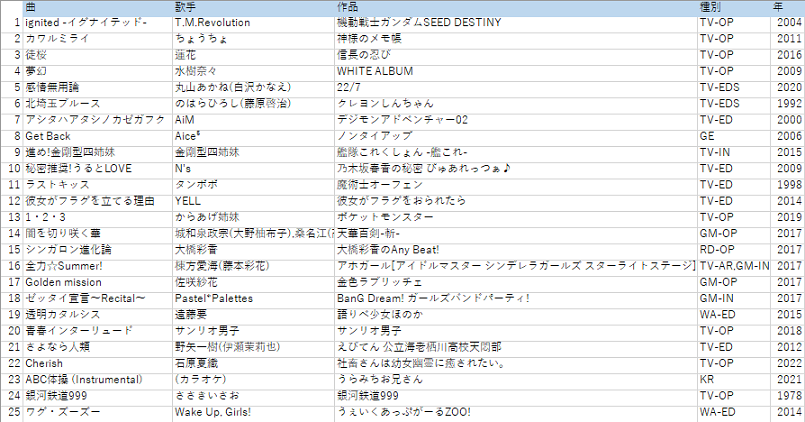Click the cell 'ラストキッス'

[x=98, y=185]
